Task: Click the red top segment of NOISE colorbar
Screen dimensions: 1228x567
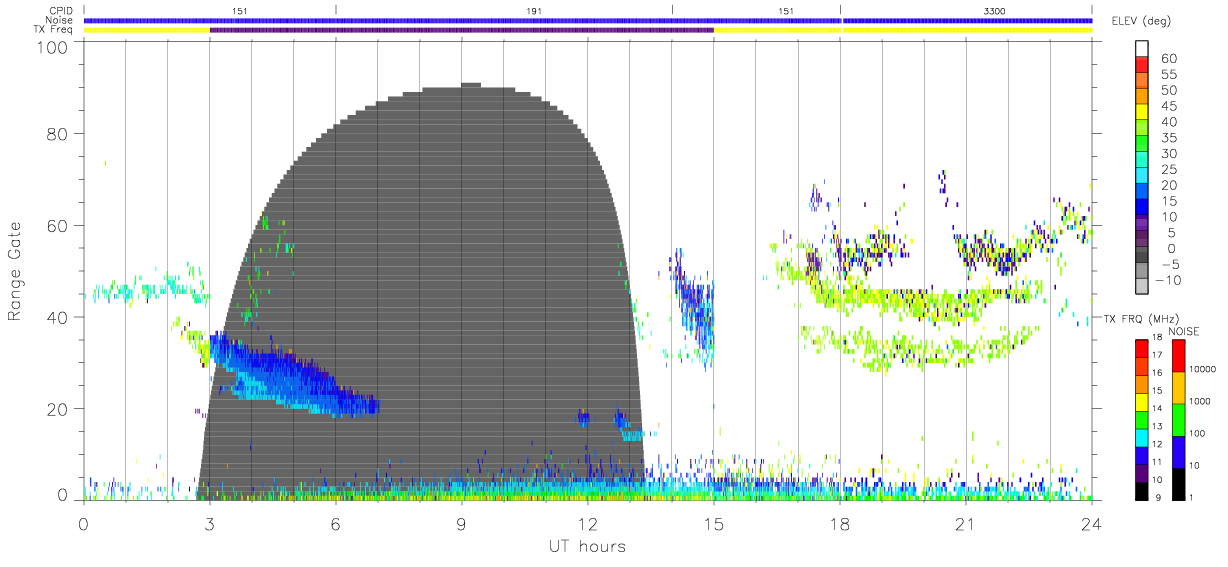Action: pos(1178,356)
